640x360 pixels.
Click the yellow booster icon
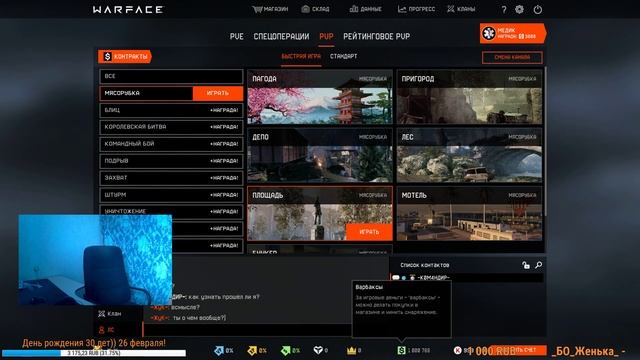252,351
